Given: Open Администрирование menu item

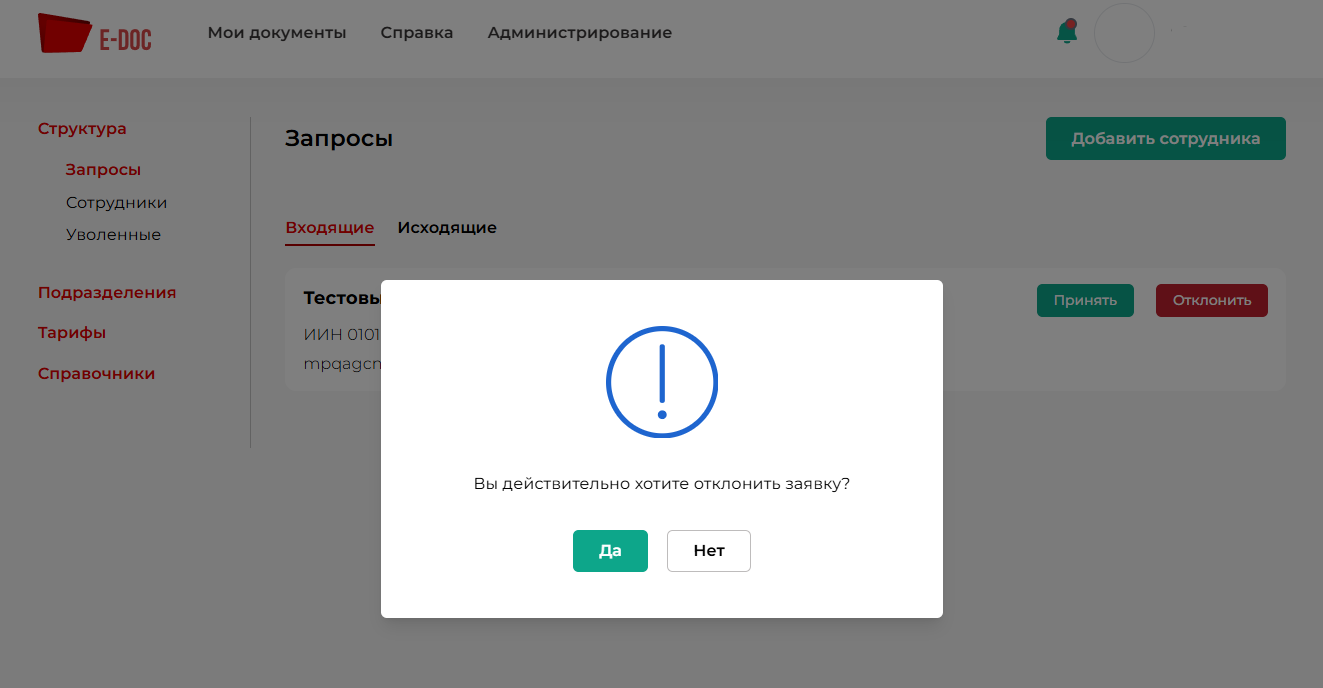Looking at the screenshot, I should click(580, 33).
